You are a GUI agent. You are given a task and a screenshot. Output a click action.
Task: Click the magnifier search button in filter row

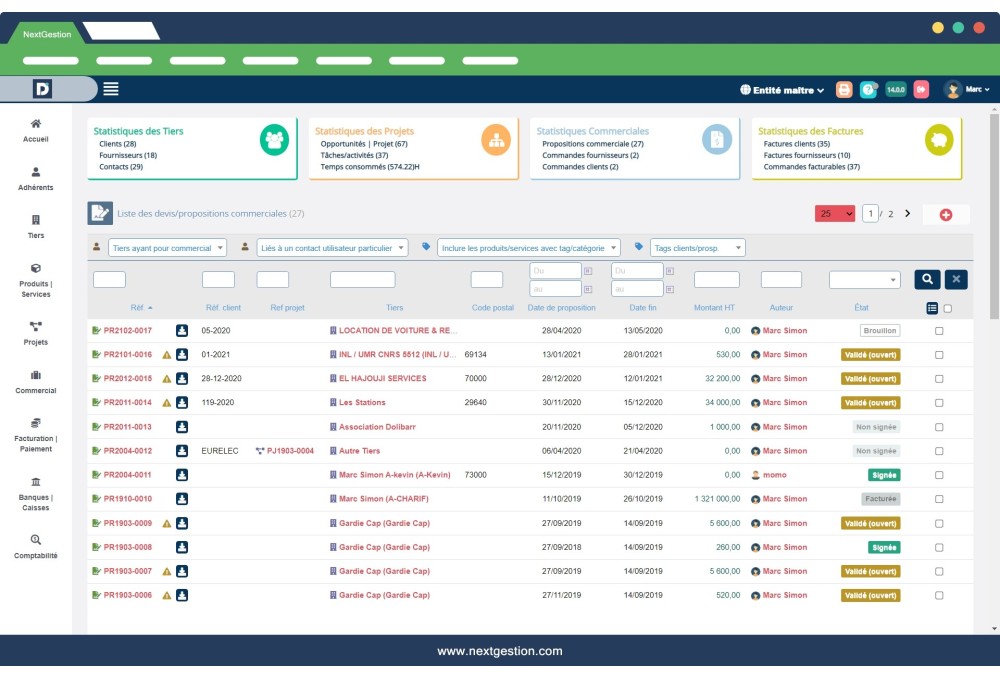pos(927,280)
